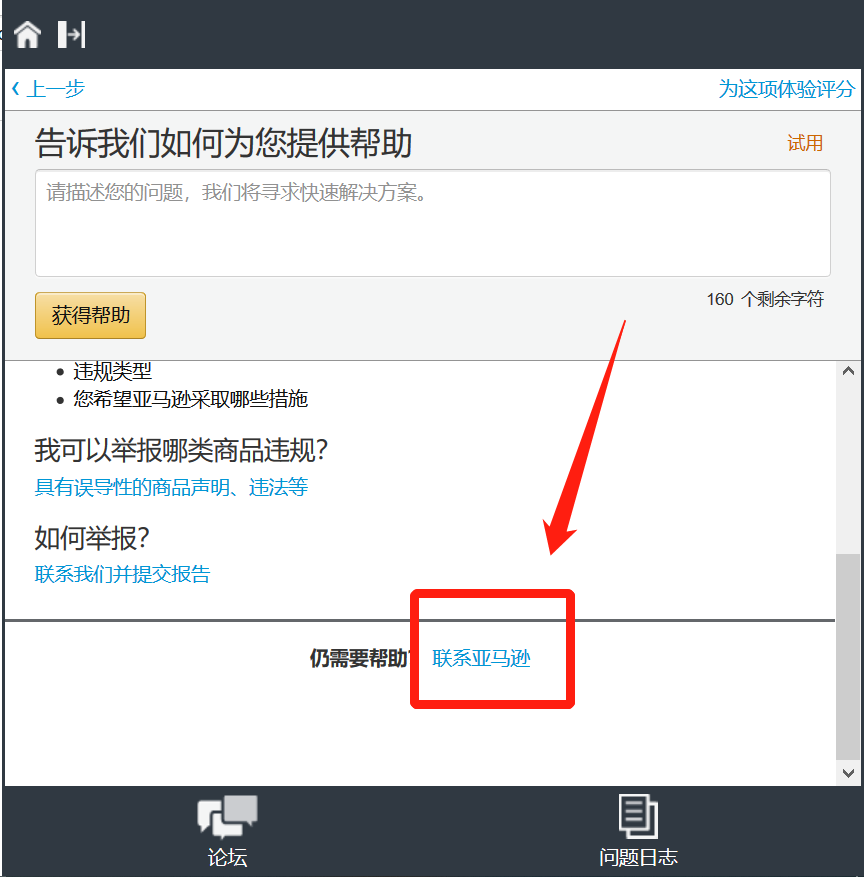The image size is (864, 877).
Task: Open the case log document icon
Action: (638, 815)
